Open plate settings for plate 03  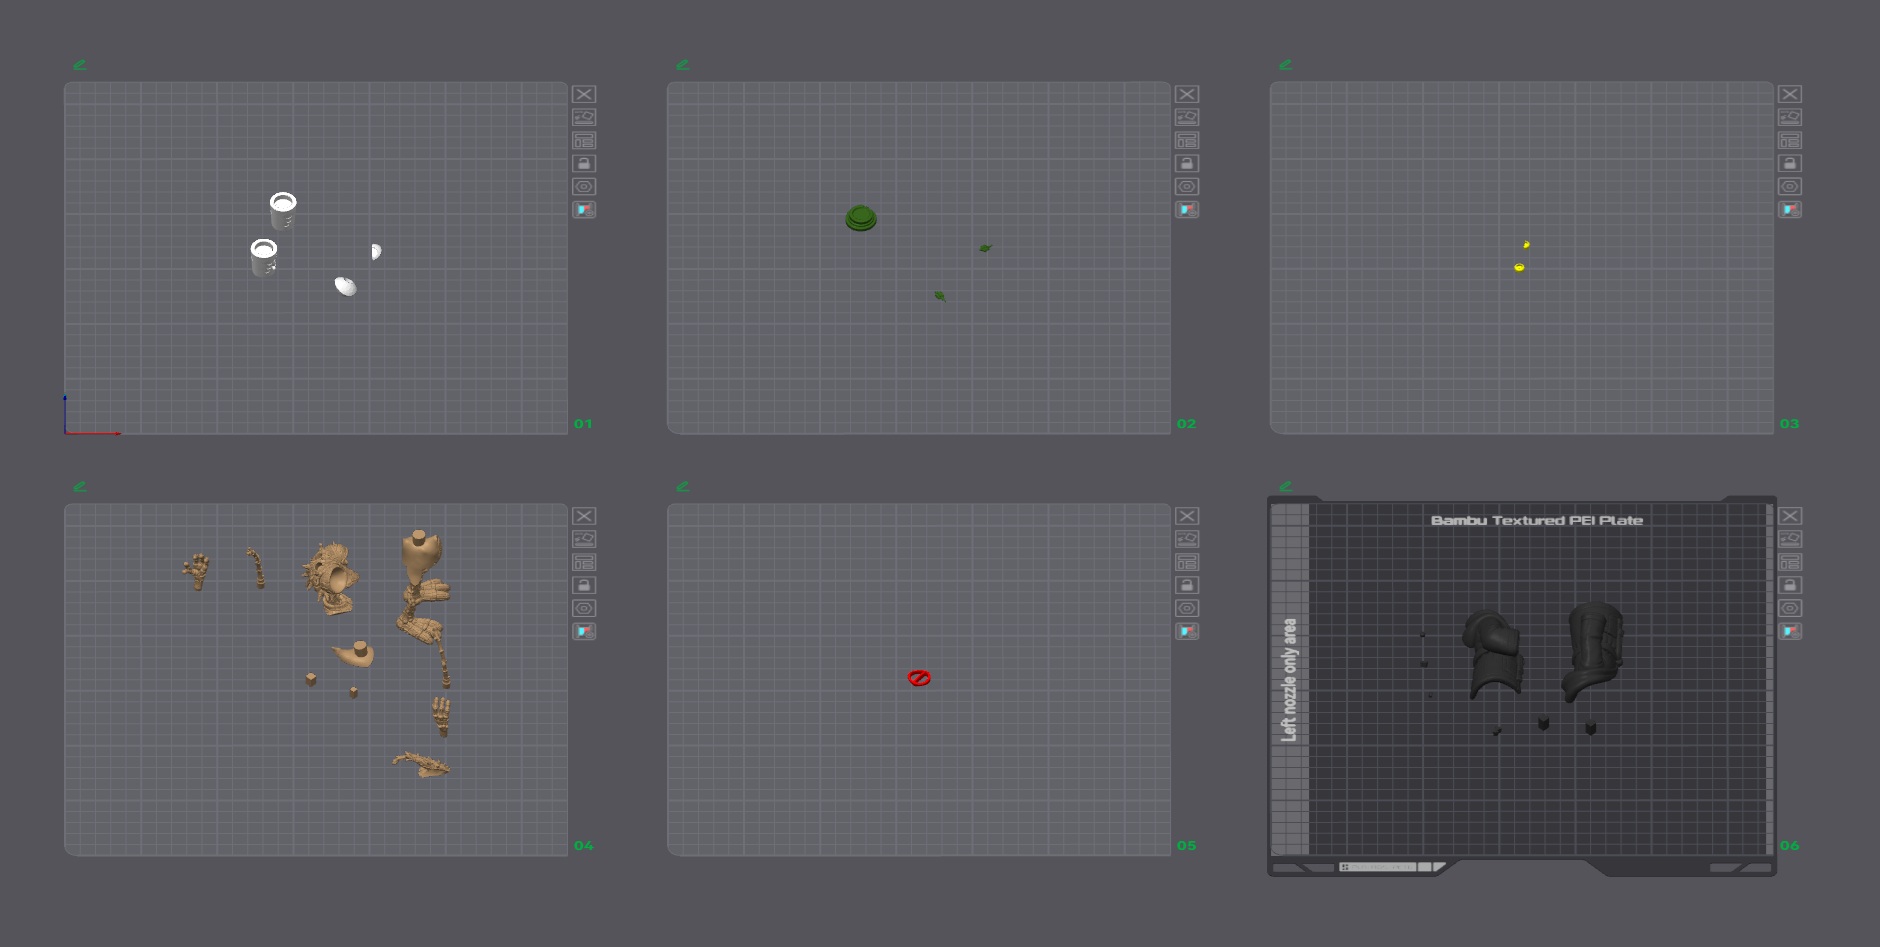pos(1790,186)
